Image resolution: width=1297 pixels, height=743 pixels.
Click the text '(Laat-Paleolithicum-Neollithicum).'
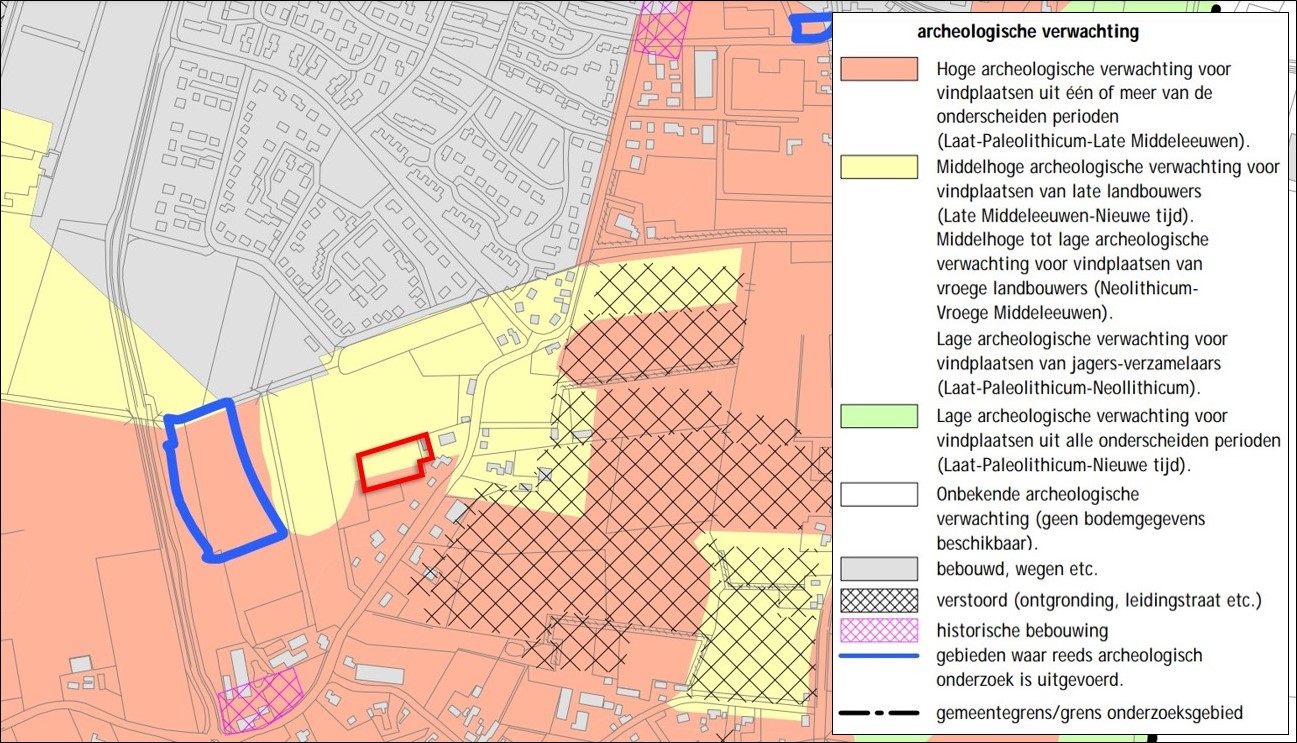coord(1069,387)
